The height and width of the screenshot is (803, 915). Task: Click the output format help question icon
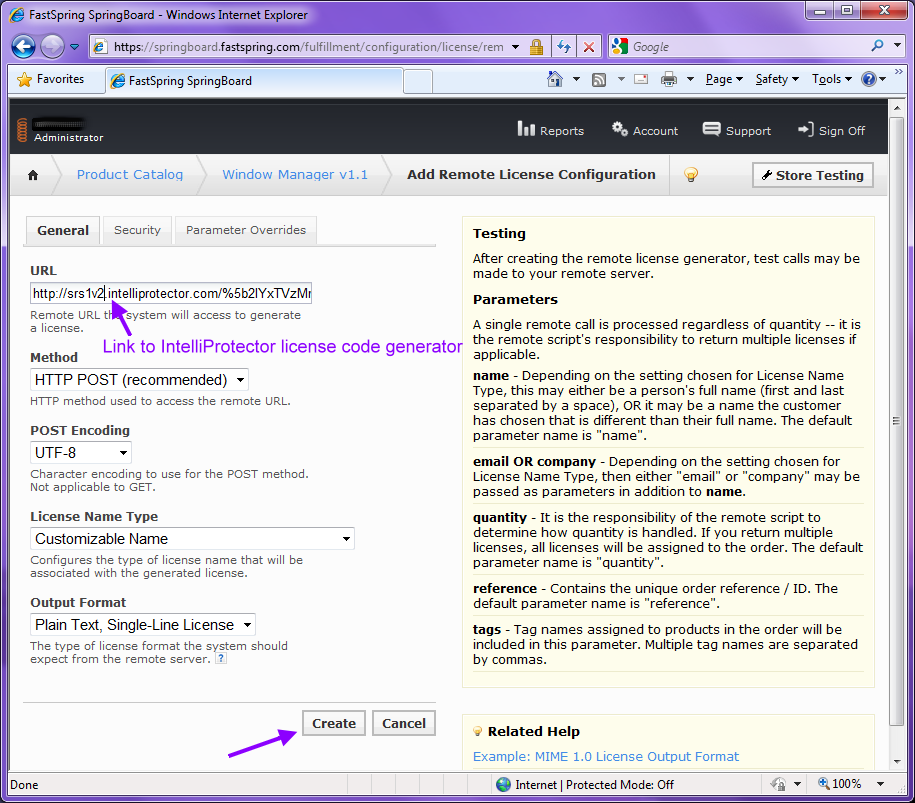click(221, 659)
